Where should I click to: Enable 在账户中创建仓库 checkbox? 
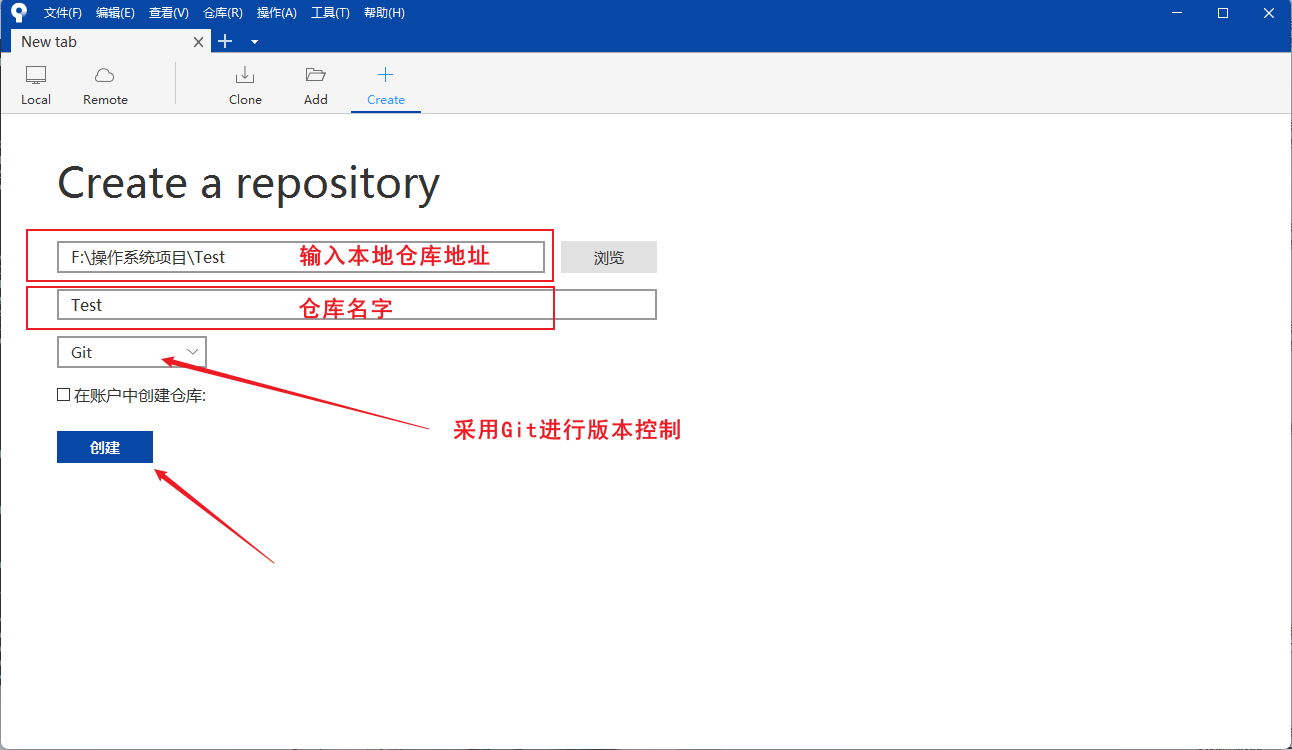pos(63,395)
